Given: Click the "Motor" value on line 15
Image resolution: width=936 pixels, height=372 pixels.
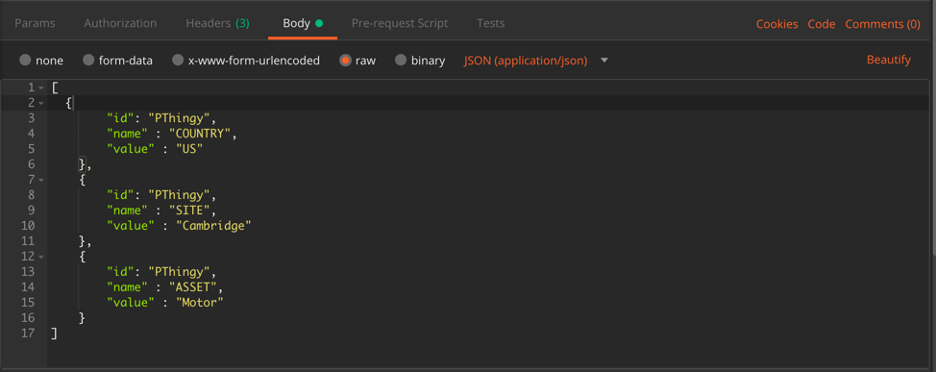Looking at the screenshot, I should coord(200,303).
